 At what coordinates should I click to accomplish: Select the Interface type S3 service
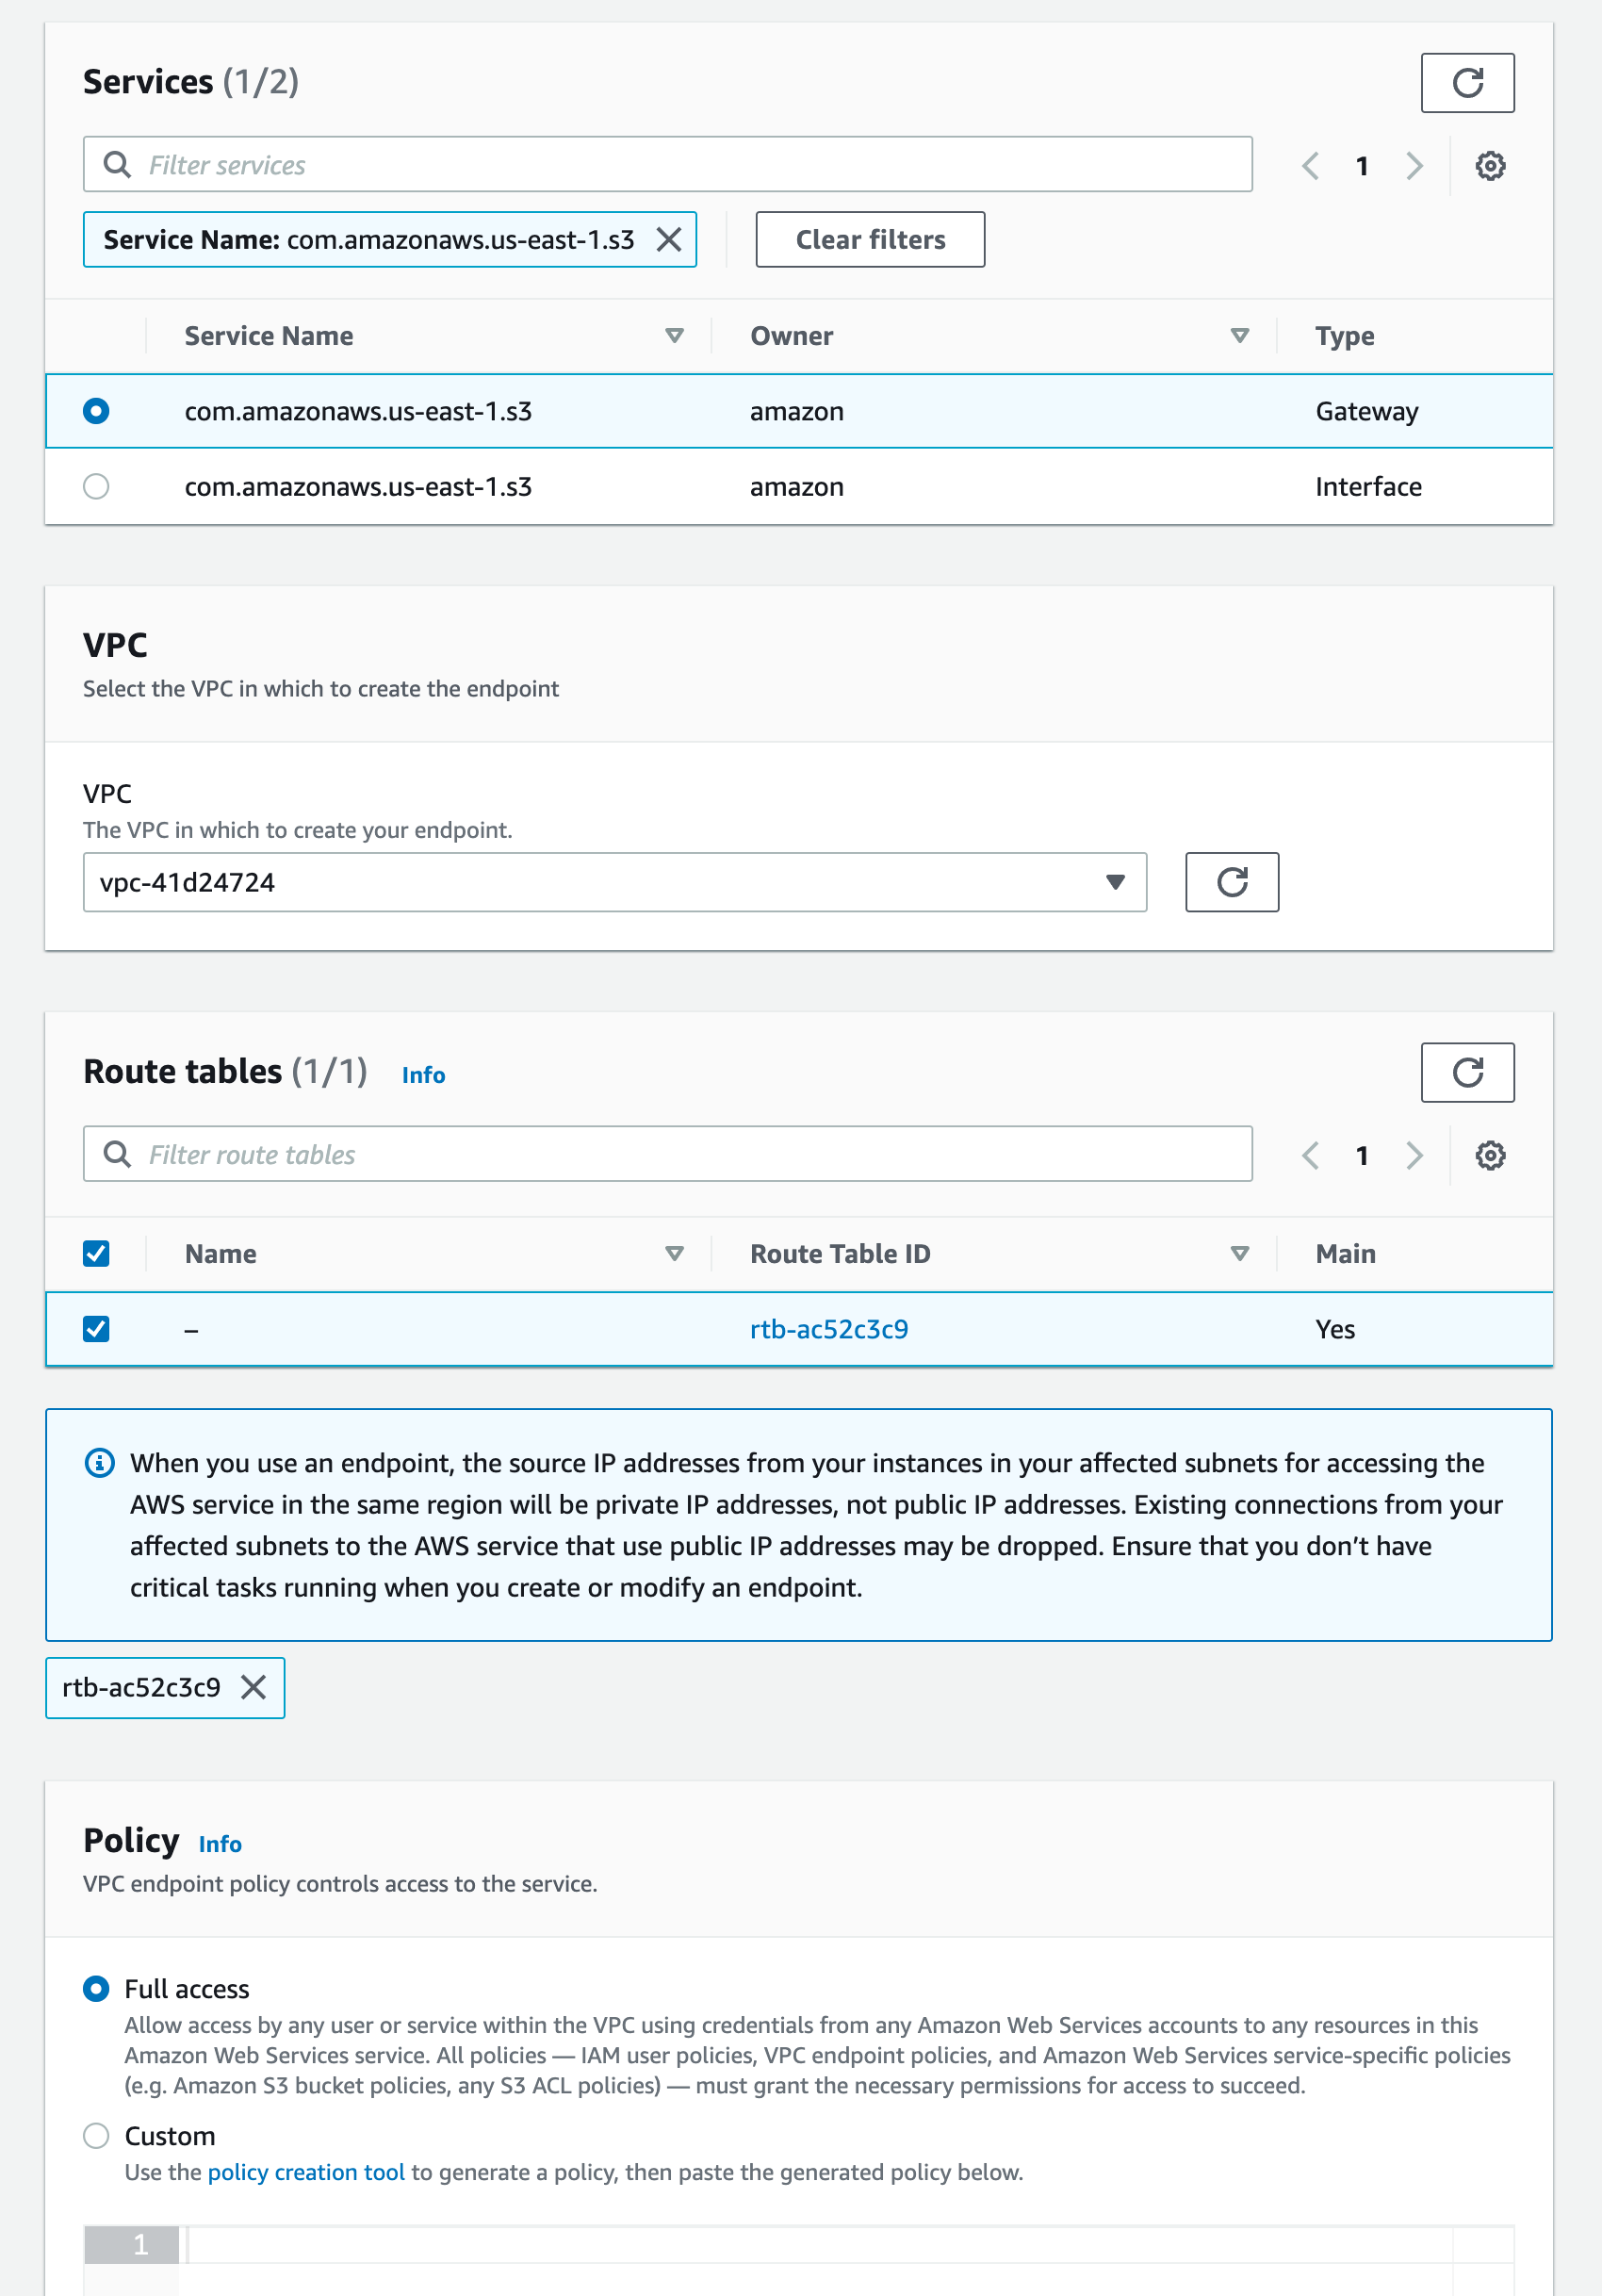(x=96, y=486)
